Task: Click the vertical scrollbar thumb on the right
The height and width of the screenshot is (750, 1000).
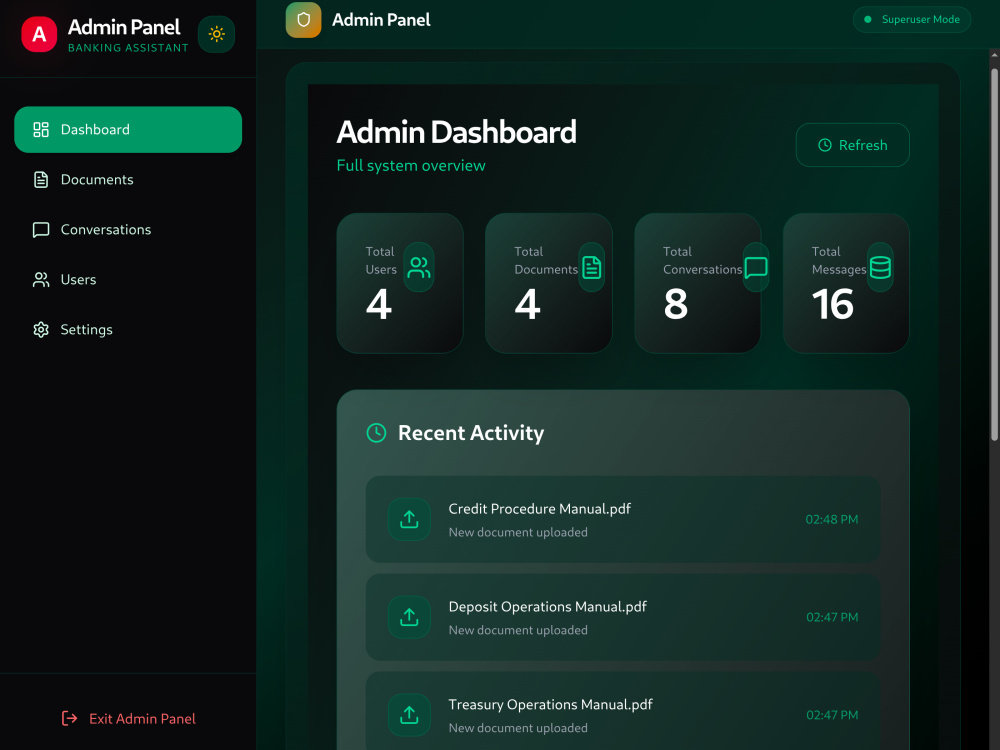Action: 994,255
